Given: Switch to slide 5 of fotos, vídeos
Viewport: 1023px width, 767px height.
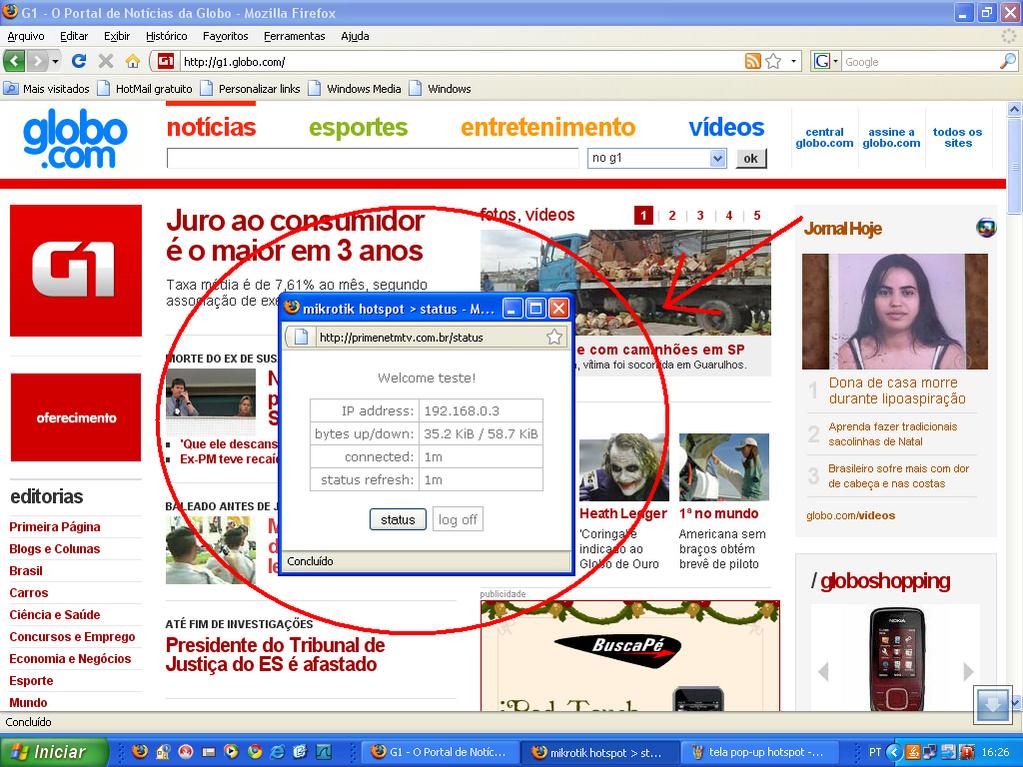Looking at the screenshot, I should [757, 215].
